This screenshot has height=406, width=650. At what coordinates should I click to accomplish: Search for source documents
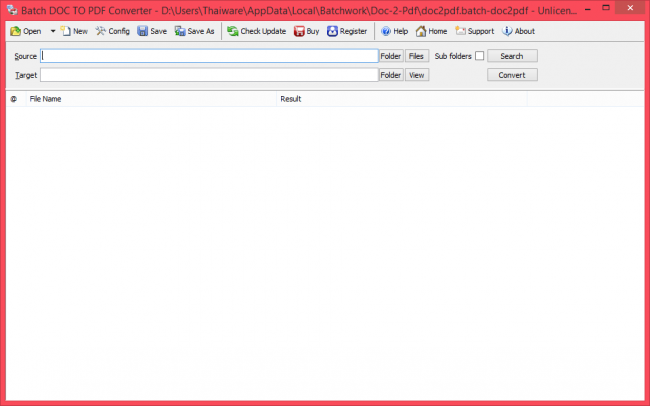tap(512, 56)
